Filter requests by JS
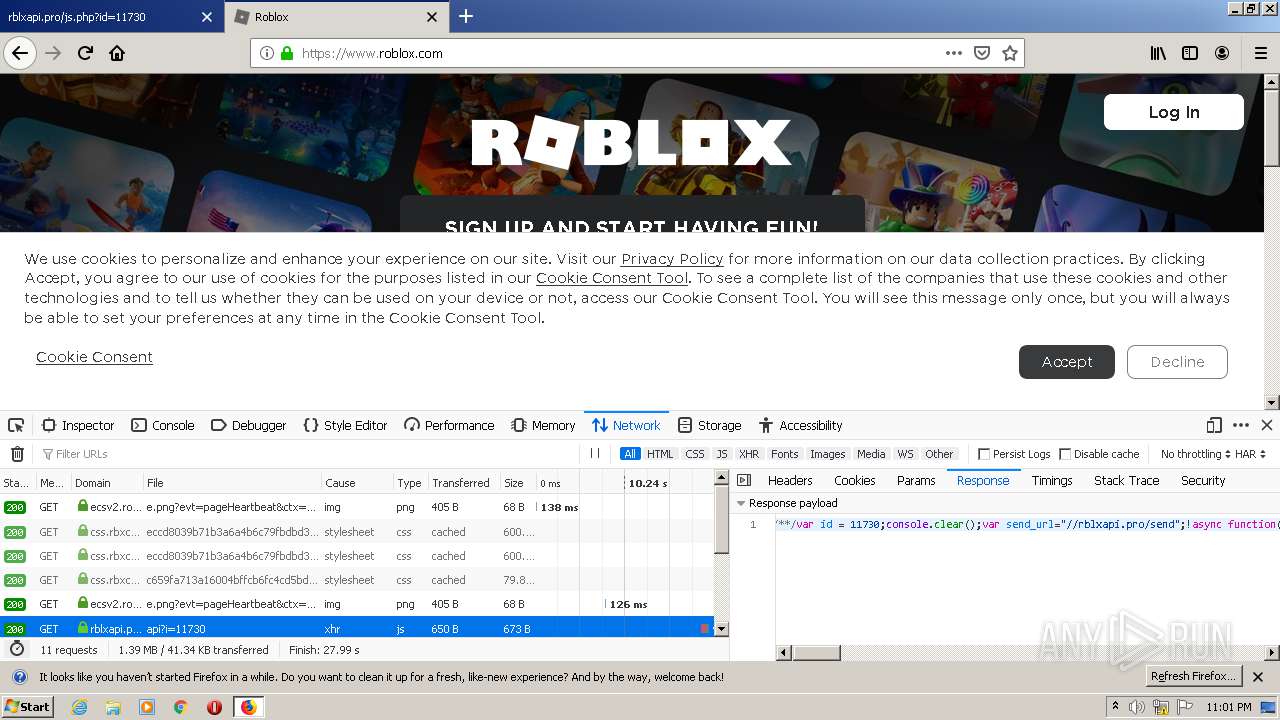Screen dimensions: 1280x720 (x=722, y=454)
